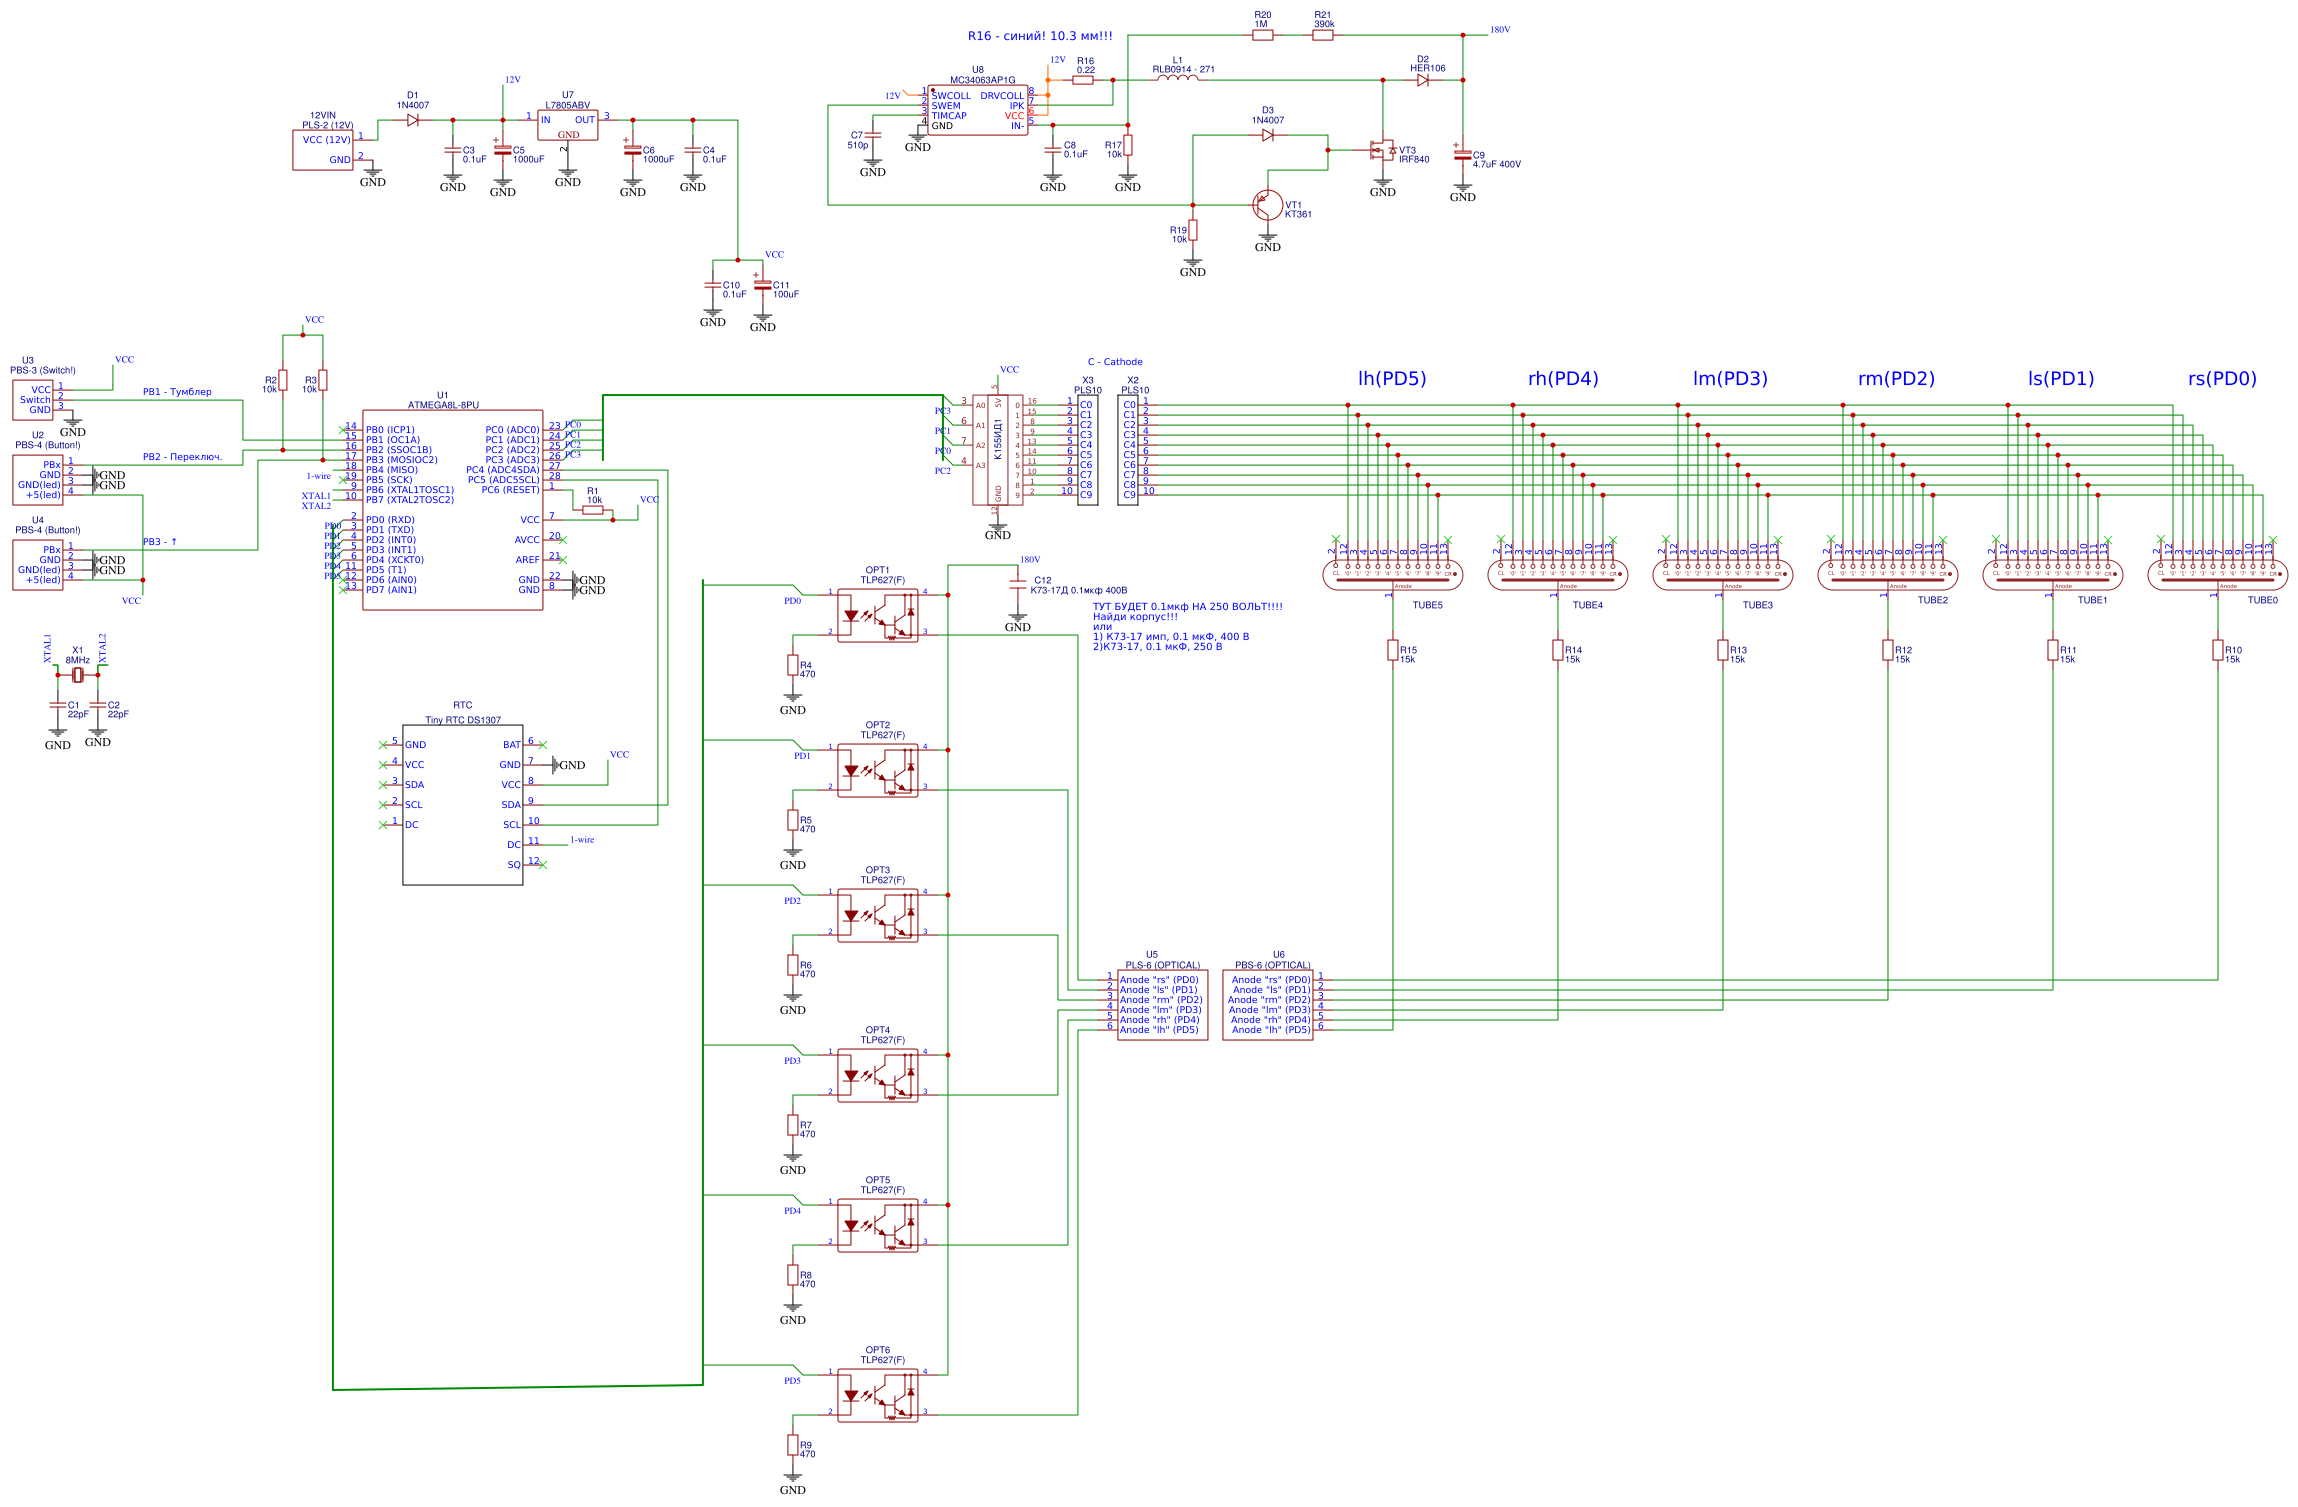Click the OPT1 TLP627 optocoupler symbol

(x=877, y=616)
